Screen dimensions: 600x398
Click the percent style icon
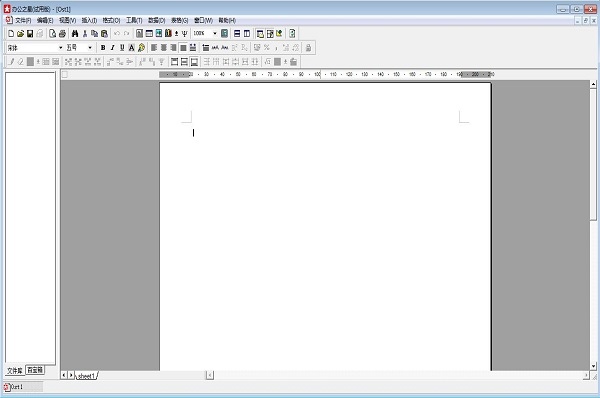(x=267, y=48)
